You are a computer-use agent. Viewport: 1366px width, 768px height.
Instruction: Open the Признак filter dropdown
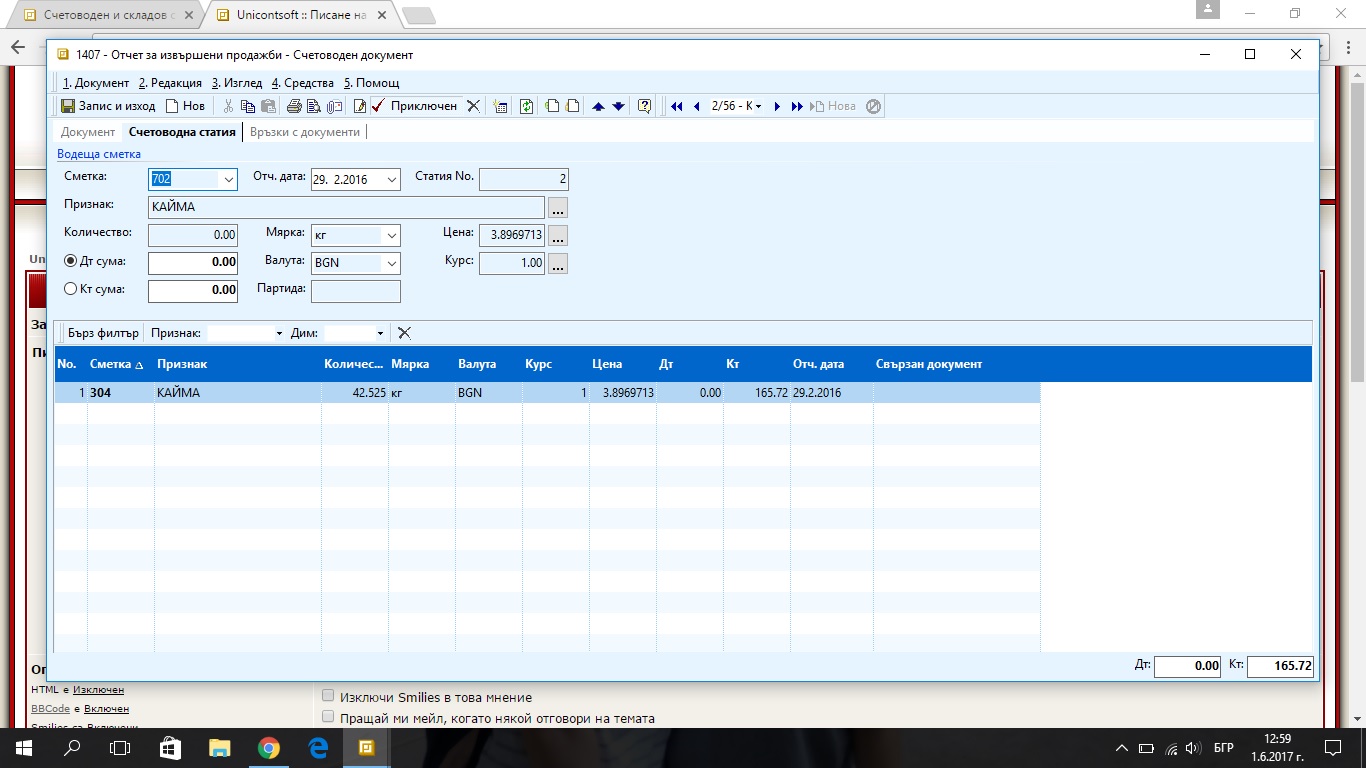click(x=278, y=333)
